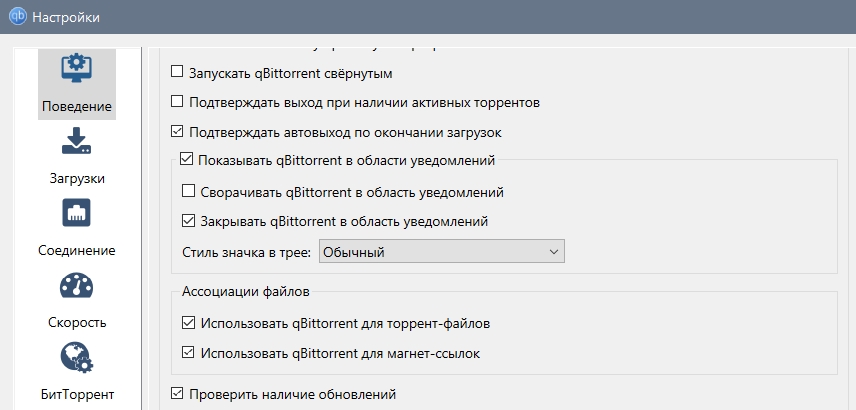Open the Стиль значка в трее dropdown
This screenshot has width=856, height=410.
[x=442, y=252]
